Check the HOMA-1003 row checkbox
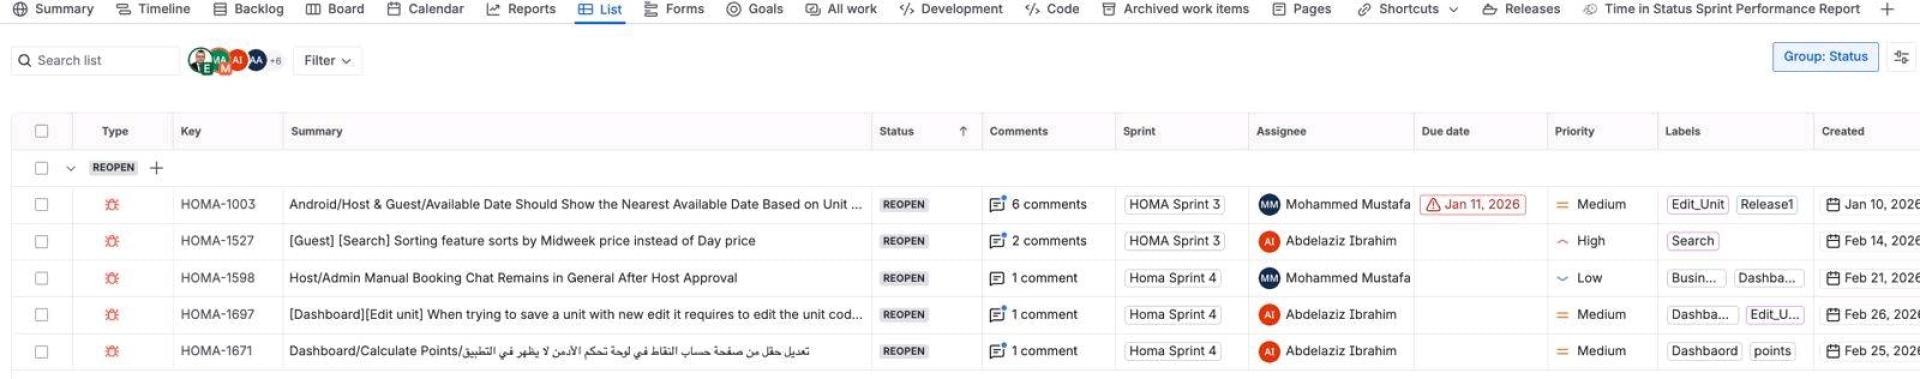The width and height of the screenshot is (1920, 379). pyautogui.click(x=41, y=204)
